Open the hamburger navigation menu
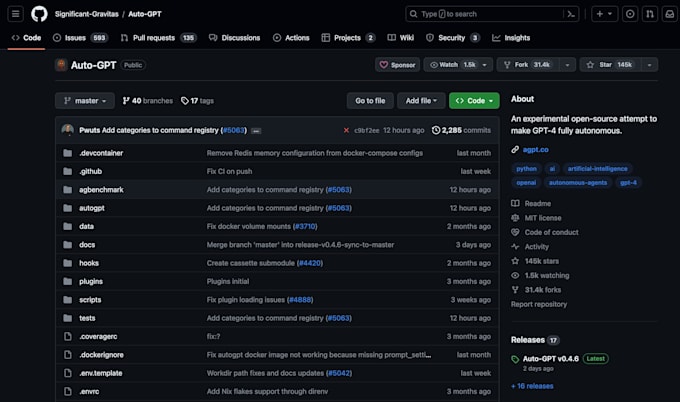Image resolution: width=680 pixels, height=402 pixels. pyautogui.click(x=14, y=14)
